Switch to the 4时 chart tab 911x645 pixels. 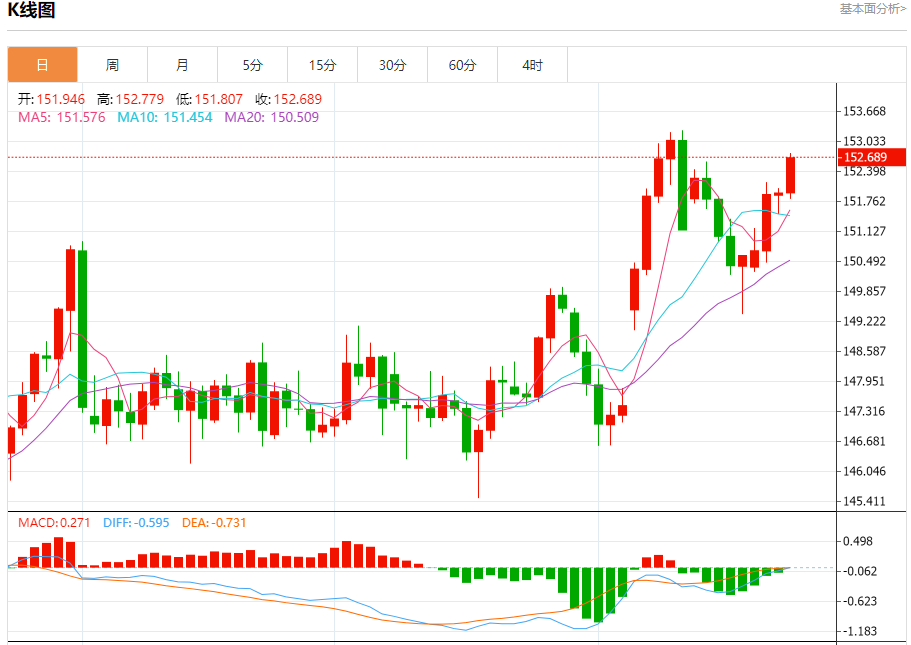click(x=532, y=65)
